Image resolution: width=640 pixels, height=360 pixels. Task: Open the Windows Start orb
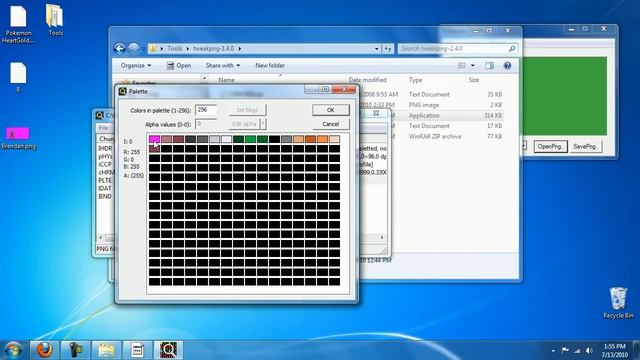pyautogui.click(x=13, y=350)
